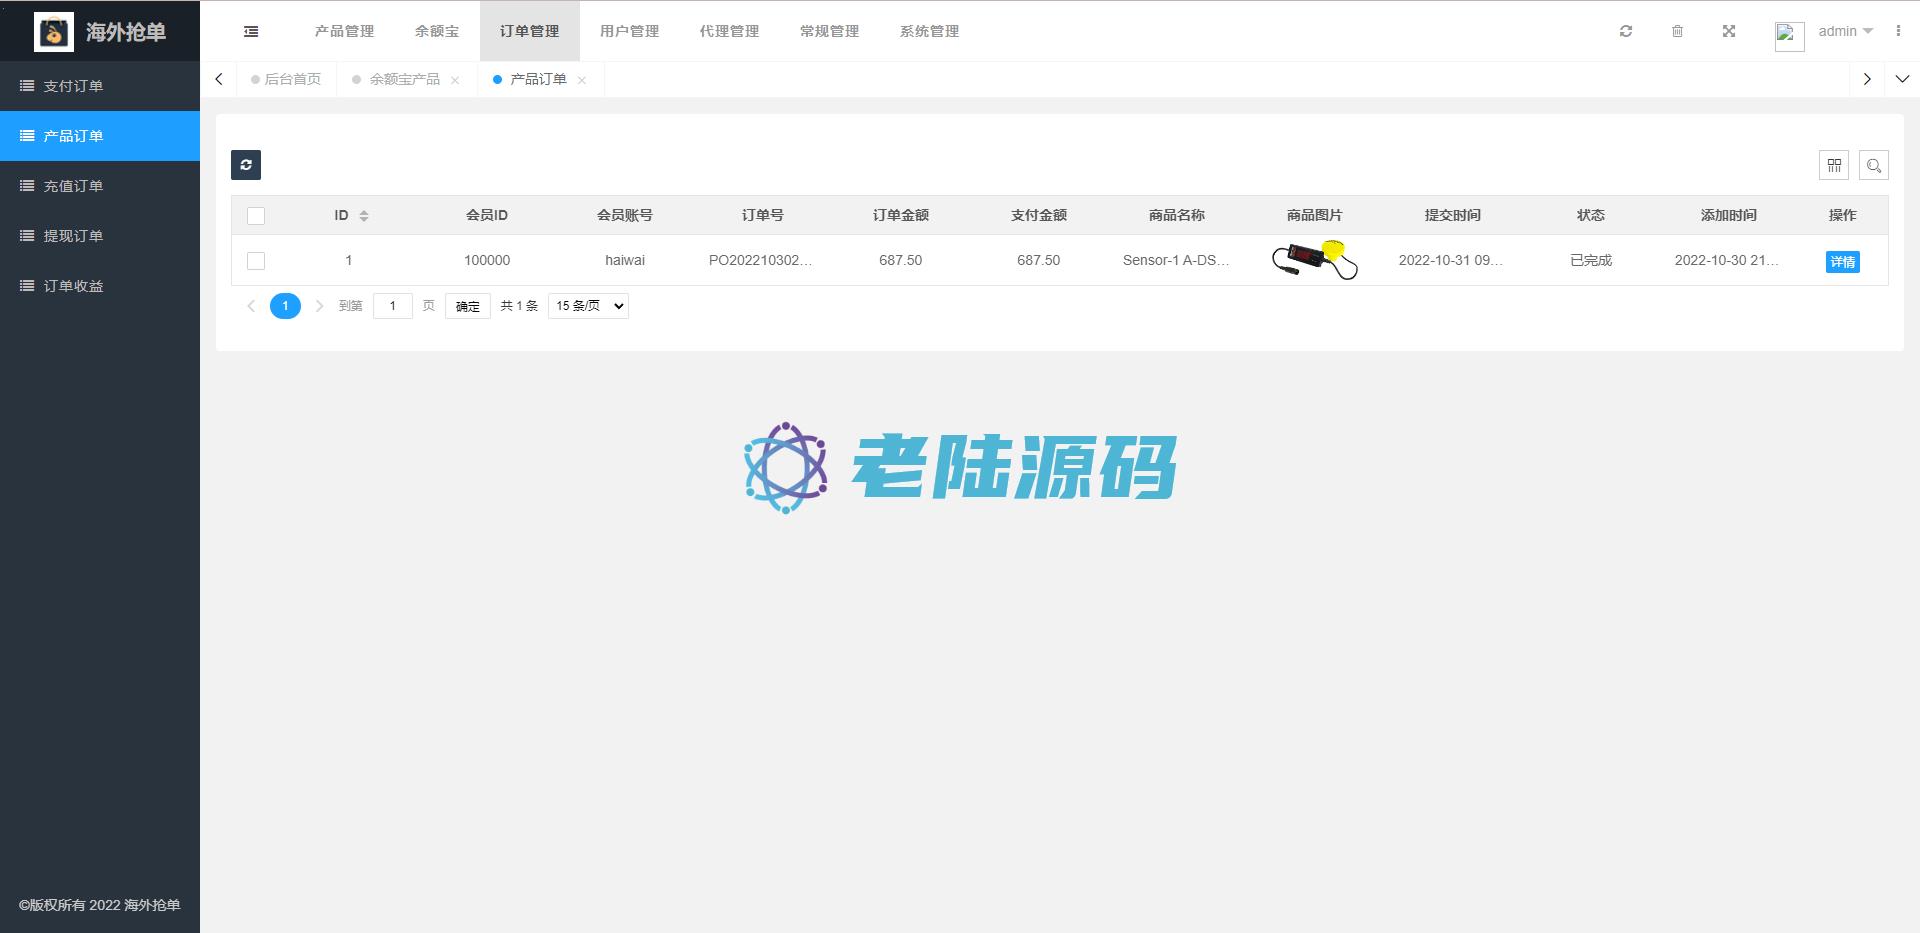The height and width of the screenshot is (933, 1920).
Task: Collapse the sidebar with the menu fold icon
Action: point(251,32)
